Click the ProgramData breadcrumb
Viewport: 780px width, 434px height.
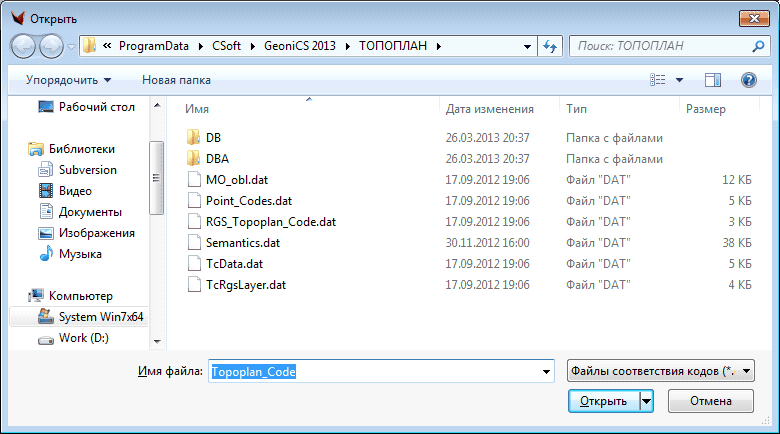pyautogui.click(x=154, y=46)
